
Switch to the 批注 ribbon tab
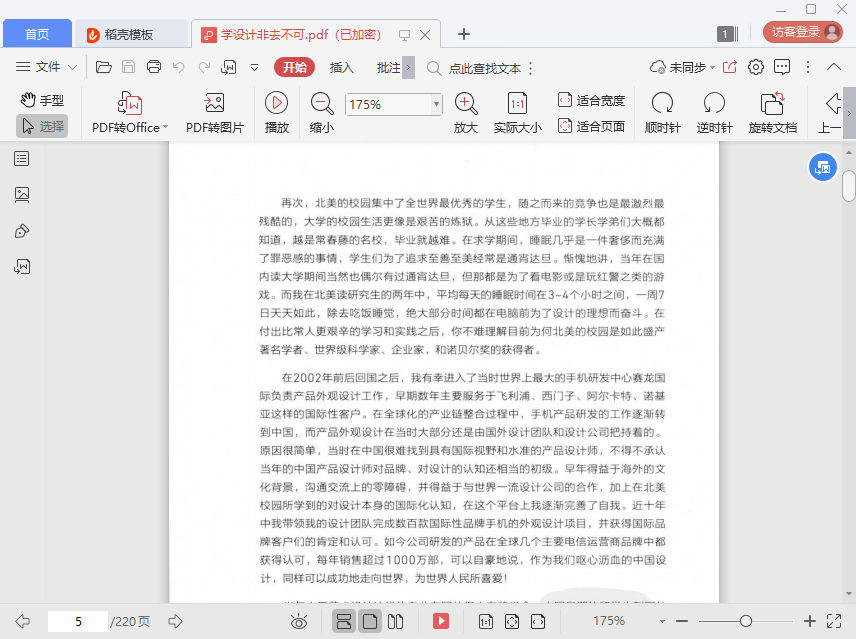(x=388, y=68)
